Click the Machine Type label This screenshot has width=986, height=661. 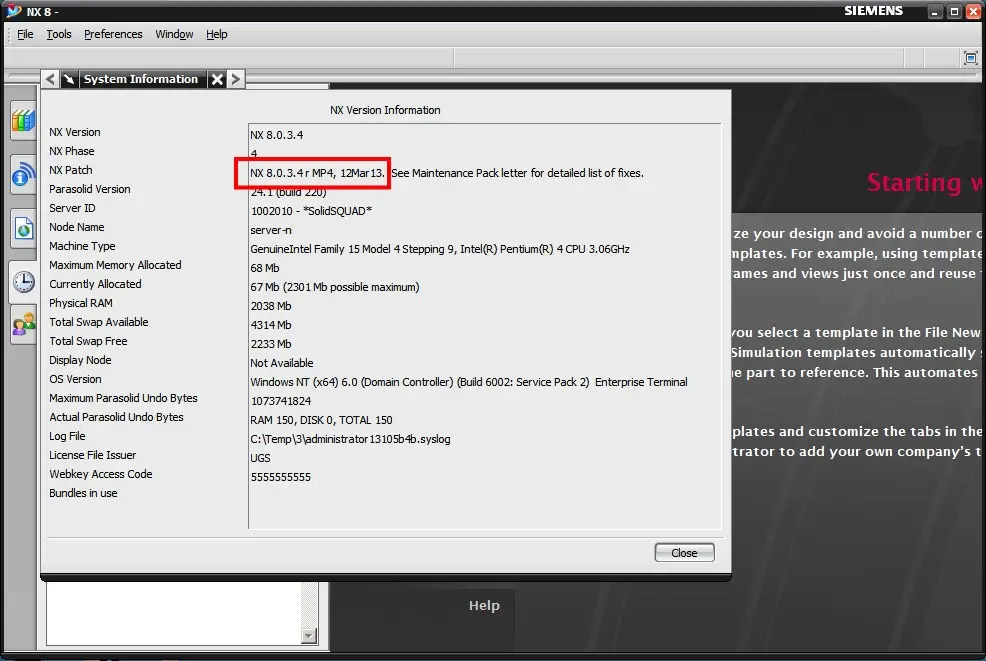click(82, 246)
